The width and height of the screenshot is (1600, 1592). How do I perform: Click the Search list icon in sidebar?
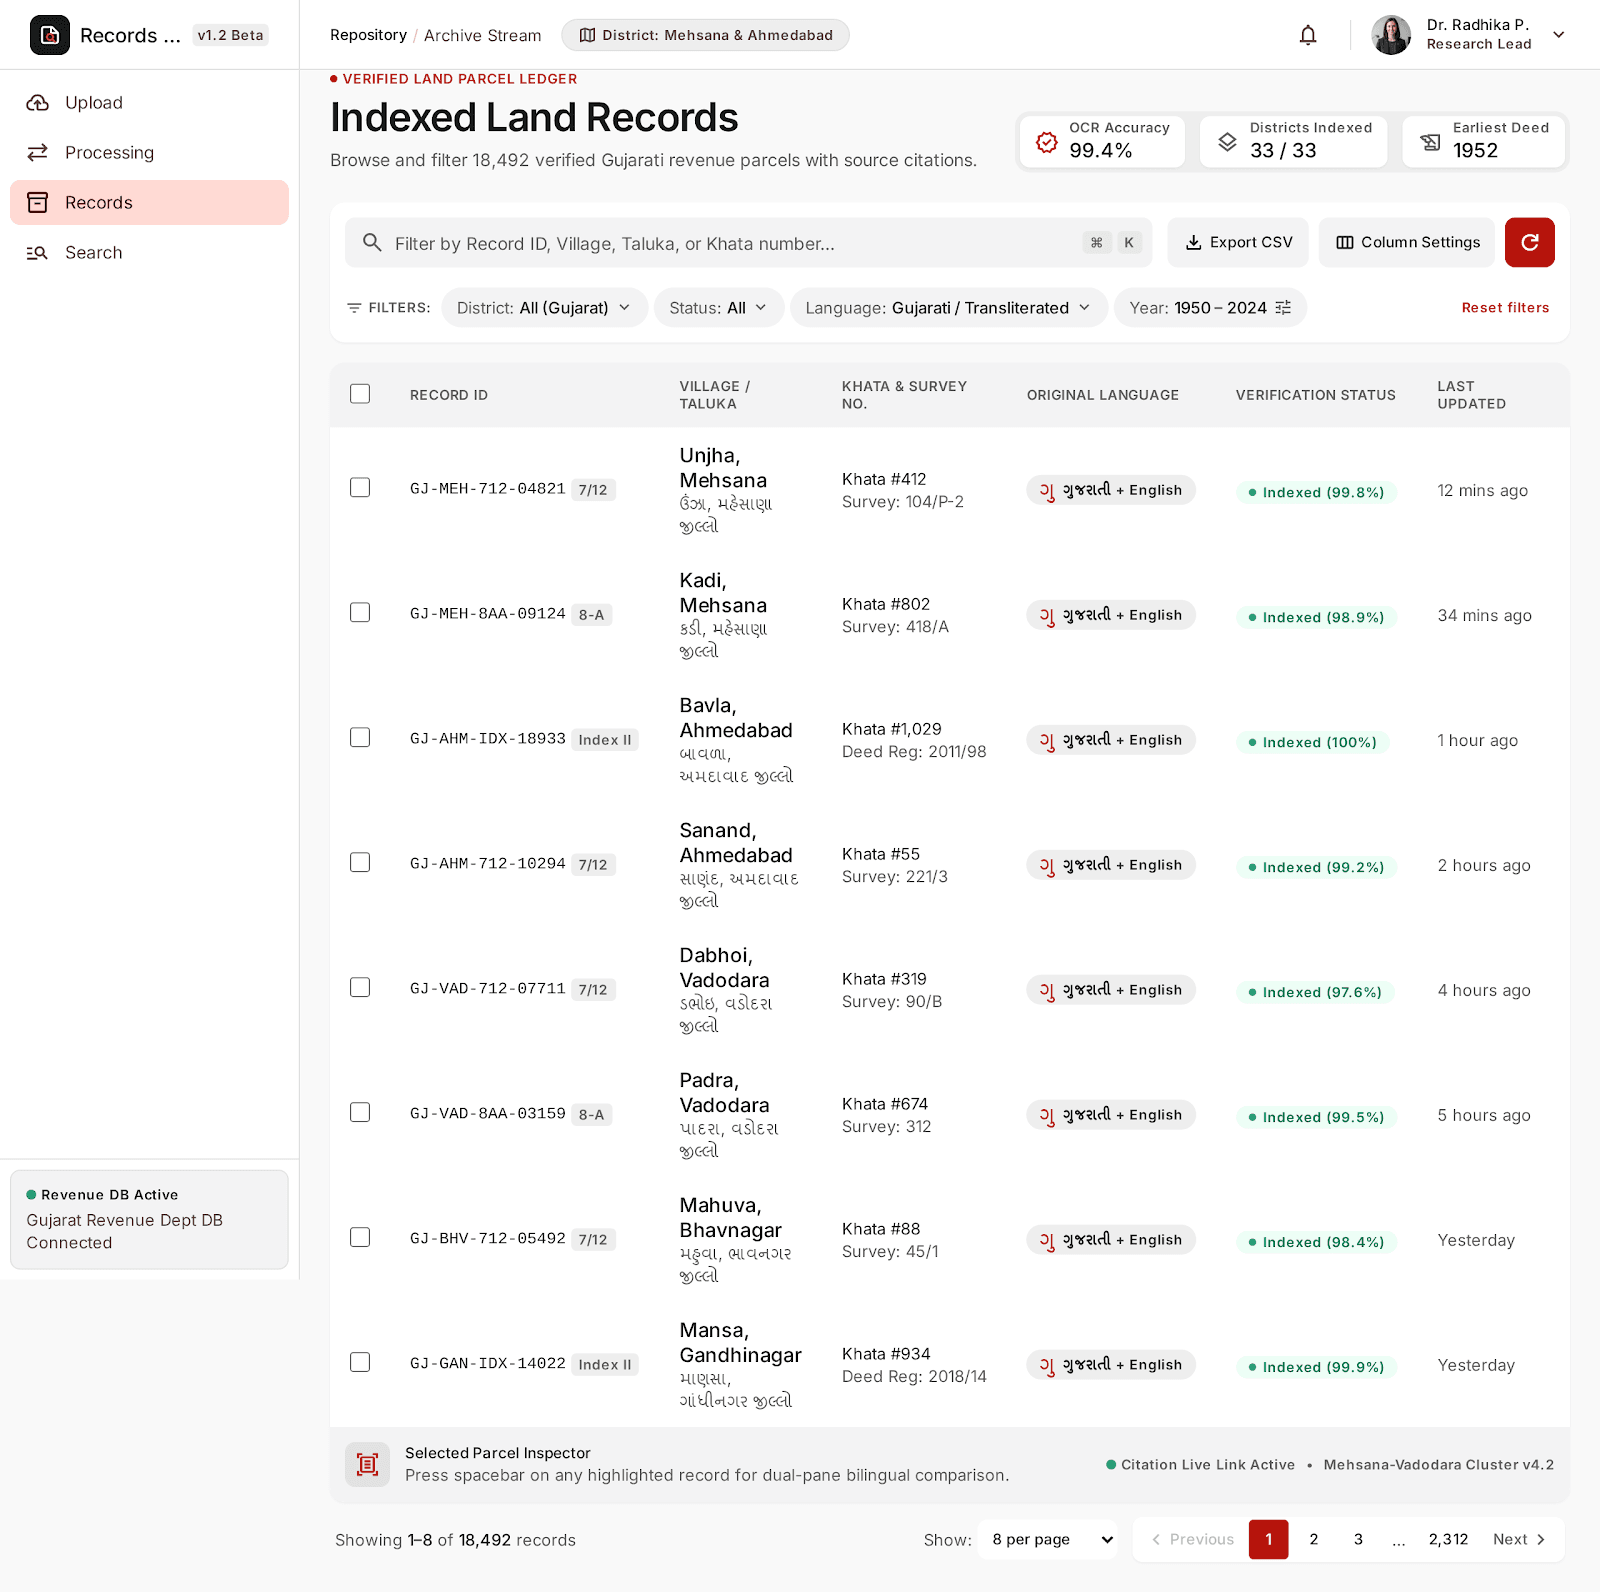[38, 252]
